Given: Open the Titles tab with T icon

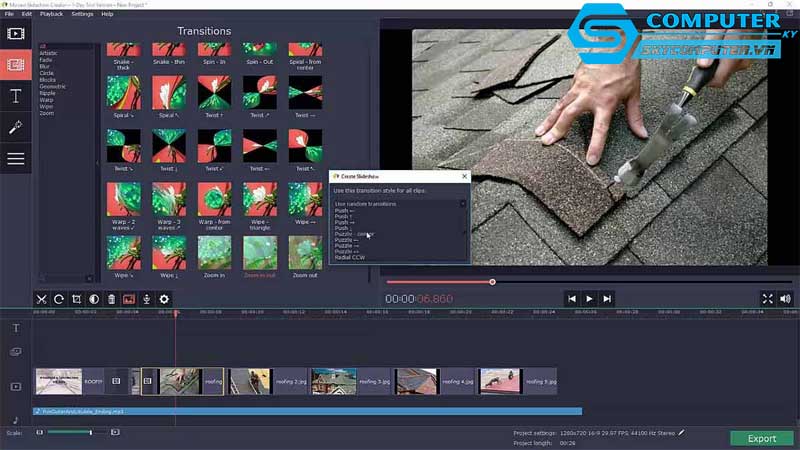Looking at the screenshot, I should tap(16, 96).
